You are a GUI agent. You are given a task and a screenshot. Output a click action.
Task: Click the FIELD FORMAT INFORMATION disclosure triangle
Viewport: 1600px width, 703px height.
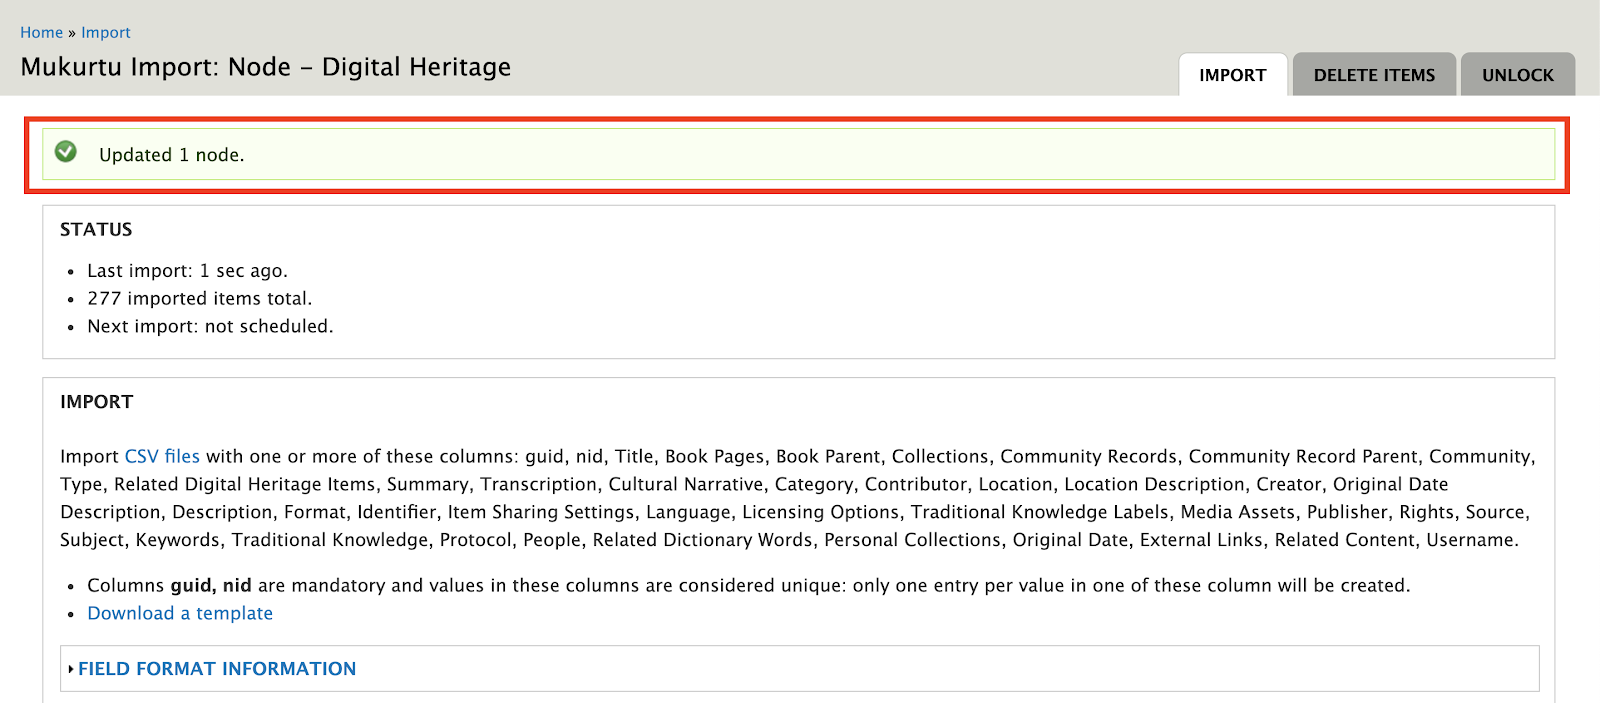click(x=71, y=669)
